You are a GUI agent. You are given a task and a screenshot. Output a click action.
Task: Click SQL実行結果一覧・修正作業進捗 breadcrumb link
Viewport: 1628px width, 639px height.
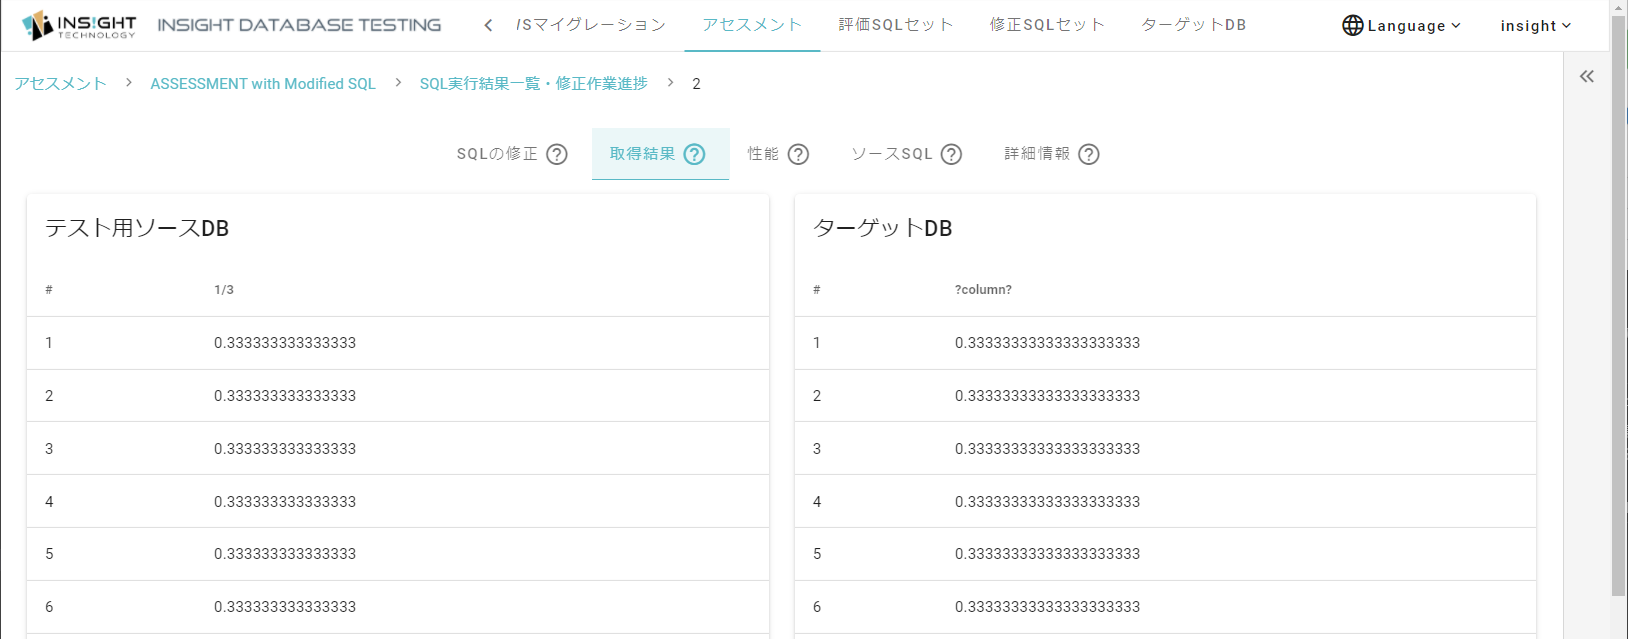(534, 84)
